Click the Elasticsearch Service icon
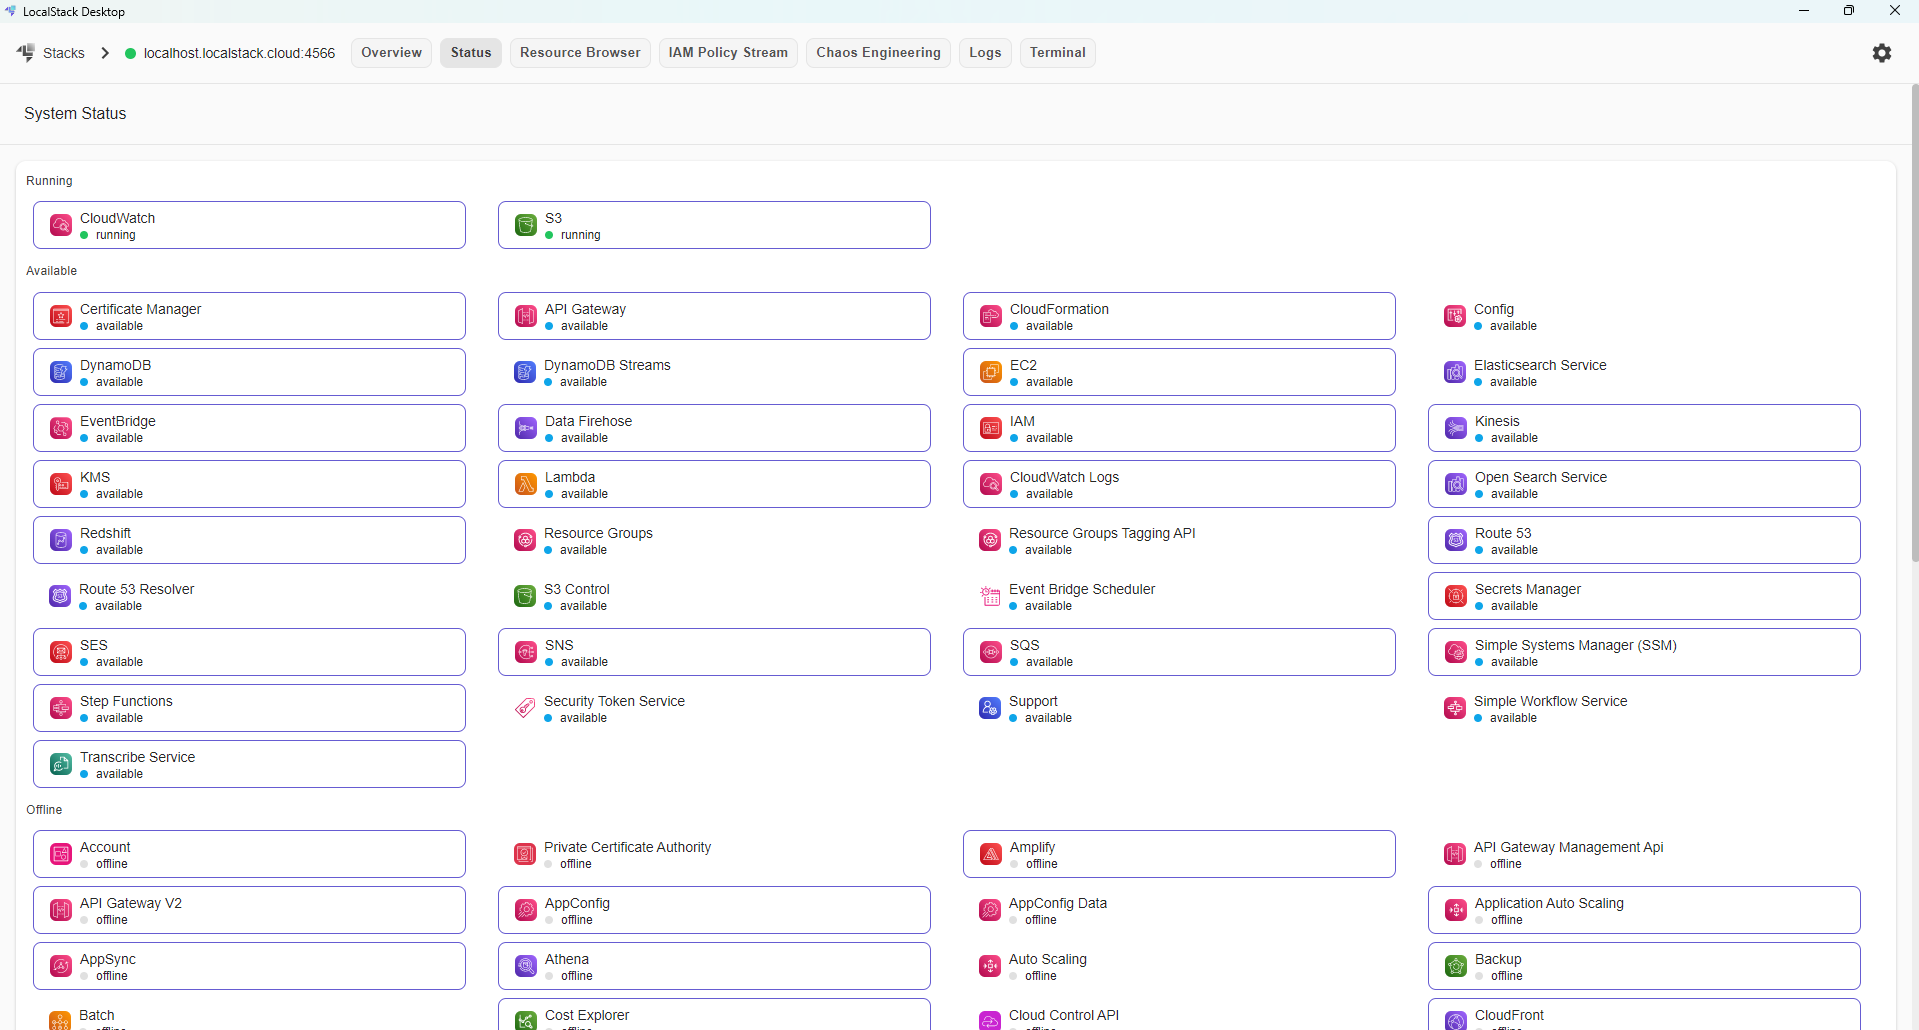The height and width of the screenshot is (1030, 1919). 1455,372
